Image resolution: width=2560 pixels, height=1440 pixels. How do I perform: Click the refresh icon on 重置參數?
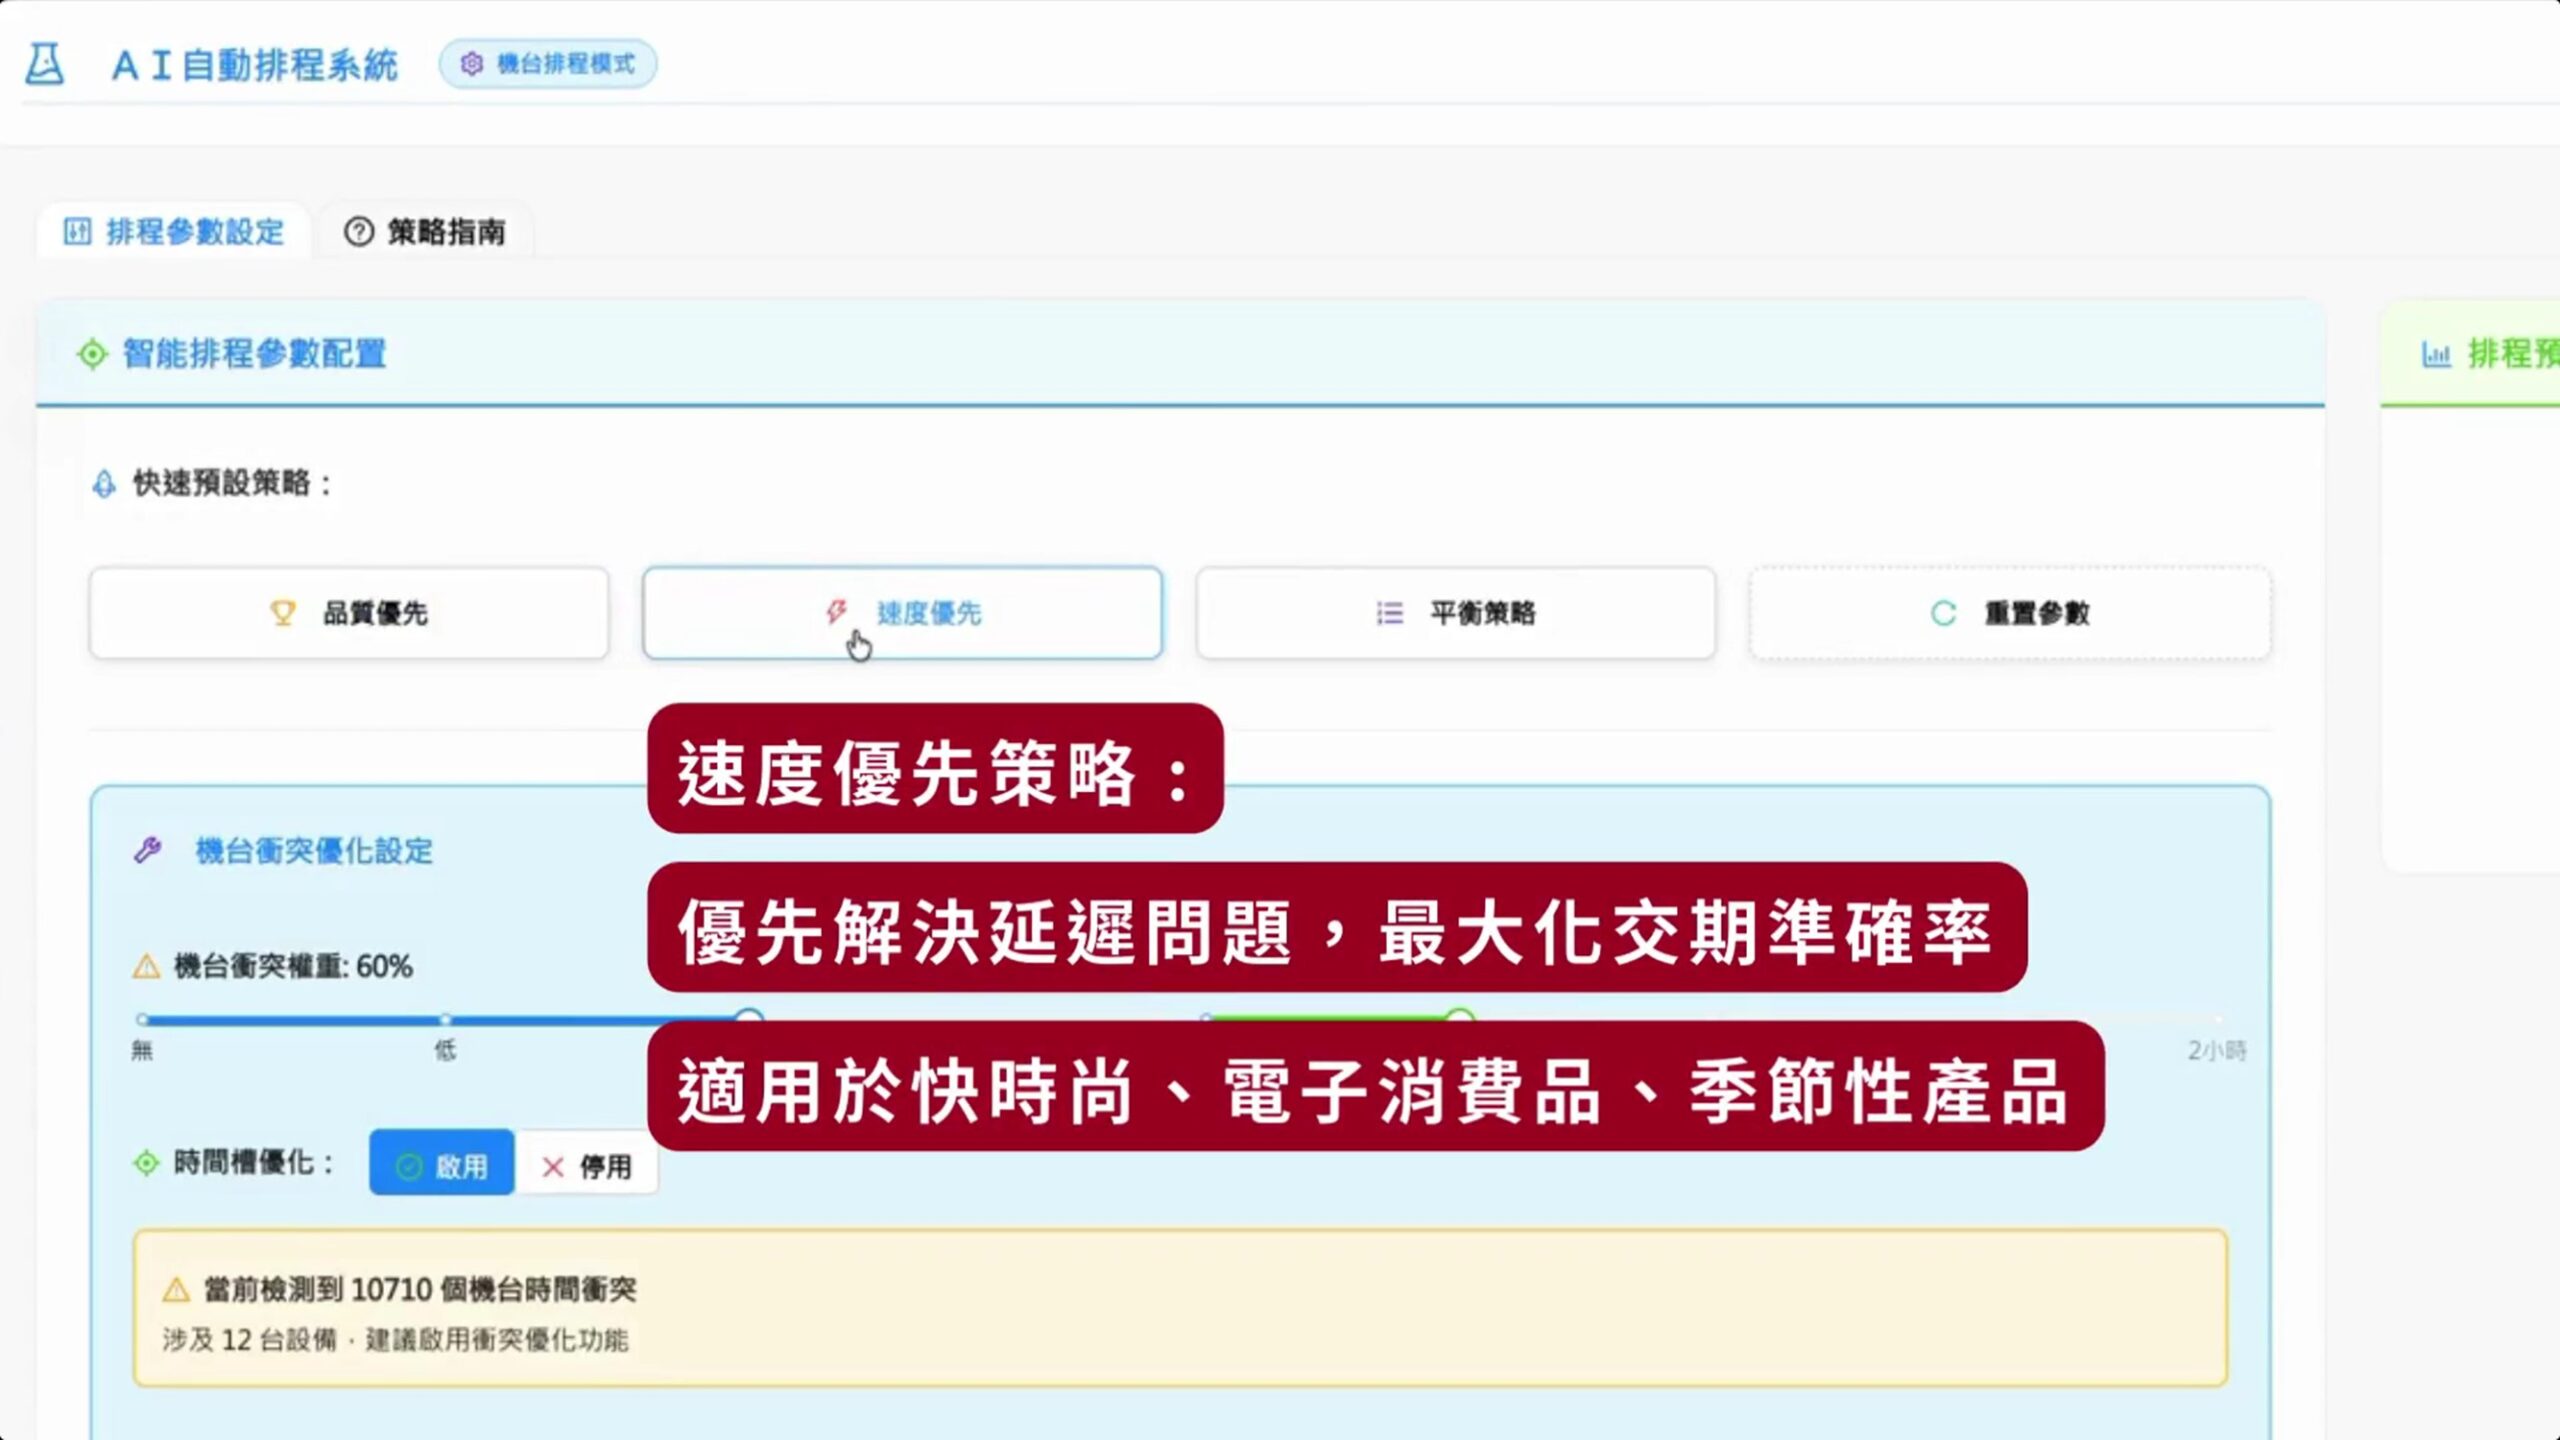click(x=1943, y=613)
